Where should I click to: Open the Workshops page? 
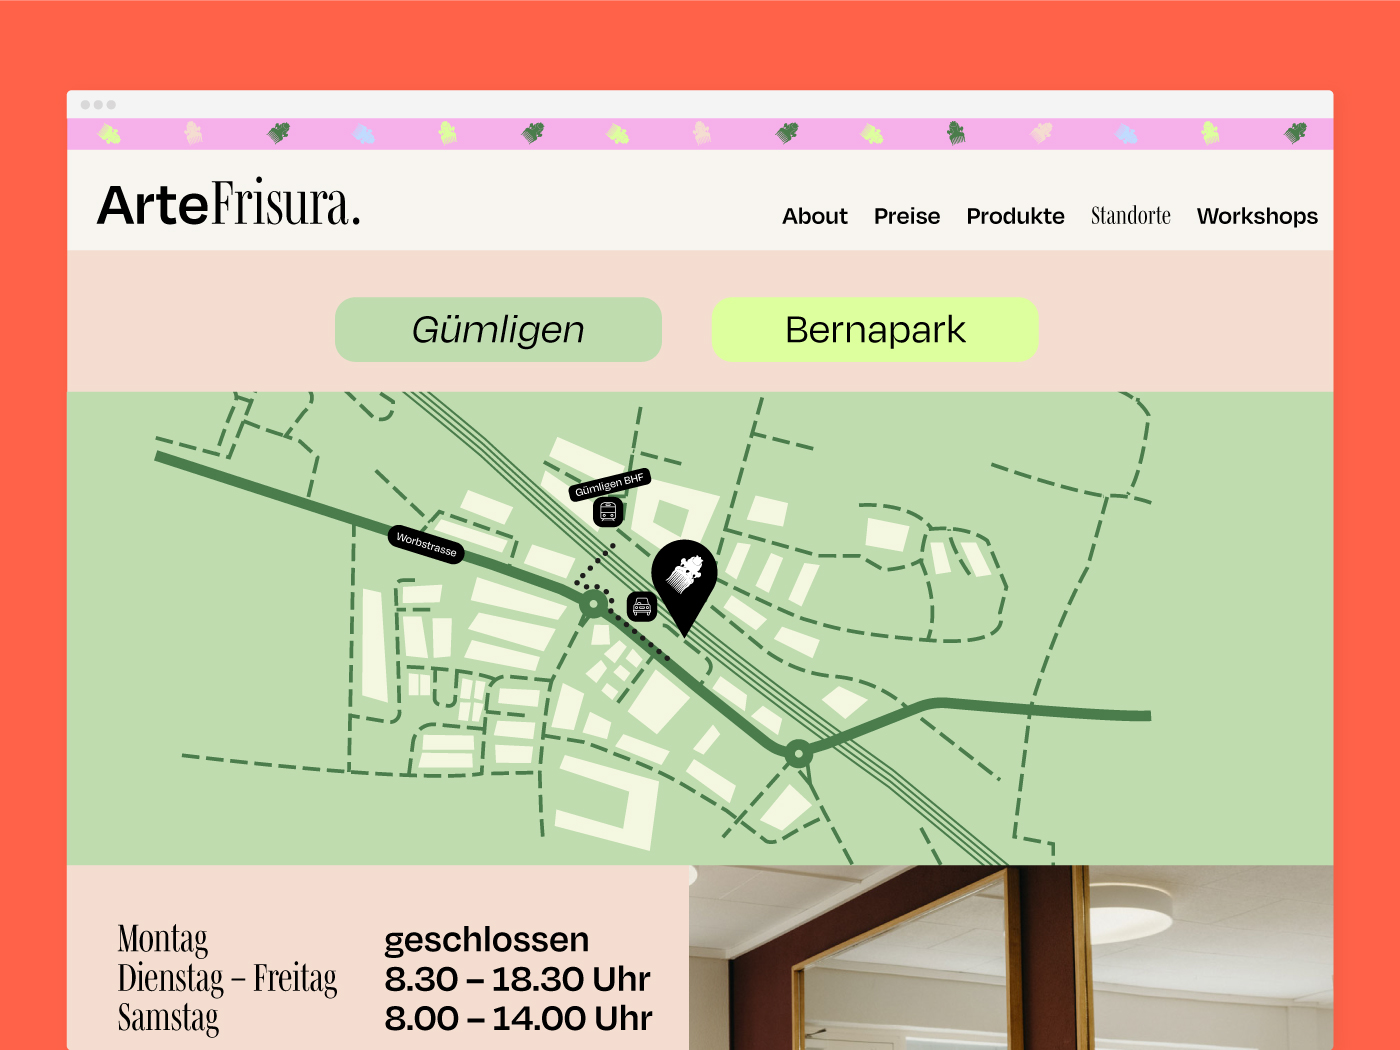click(x=1257, y=216)
